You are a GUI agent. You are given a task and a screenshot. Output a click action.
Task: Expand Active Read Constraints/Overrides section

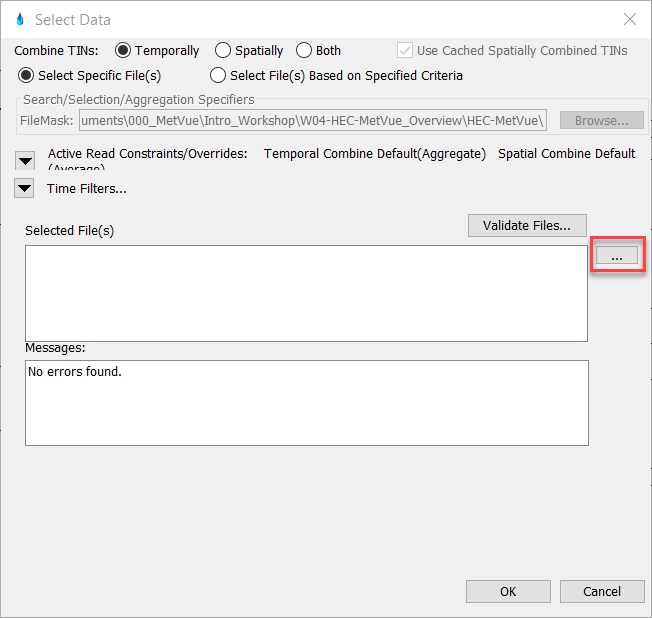coord(25,160)
